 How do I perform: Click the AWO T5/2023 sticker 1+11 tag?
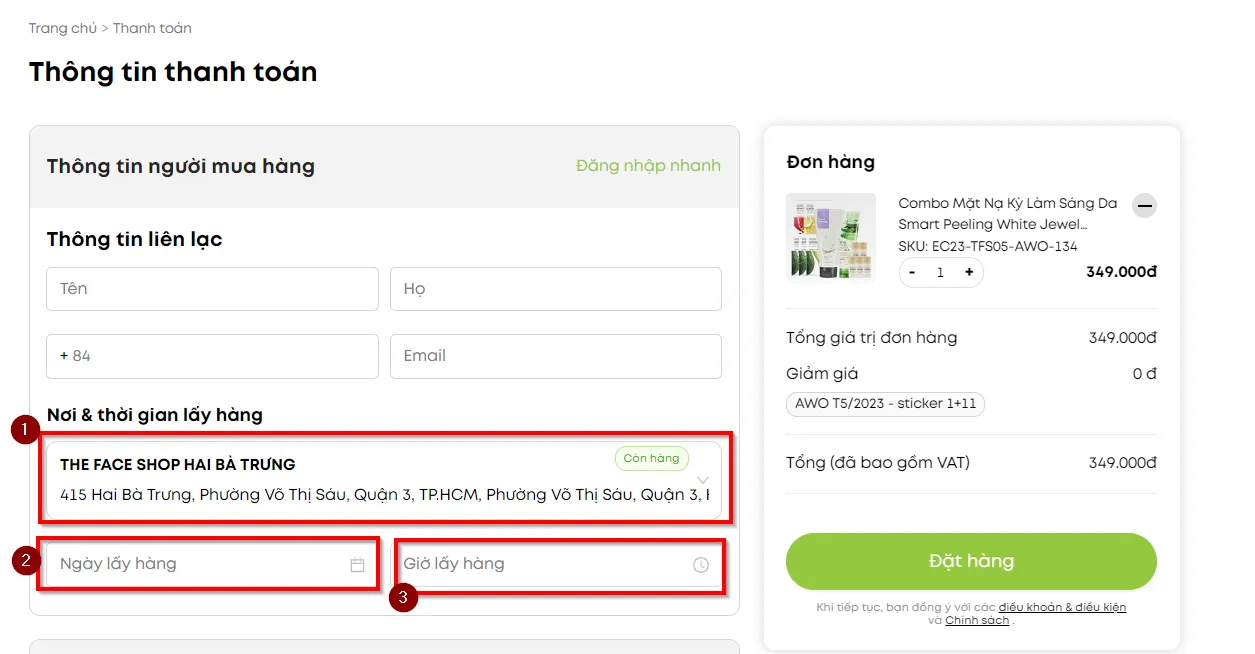click(885, 404)
